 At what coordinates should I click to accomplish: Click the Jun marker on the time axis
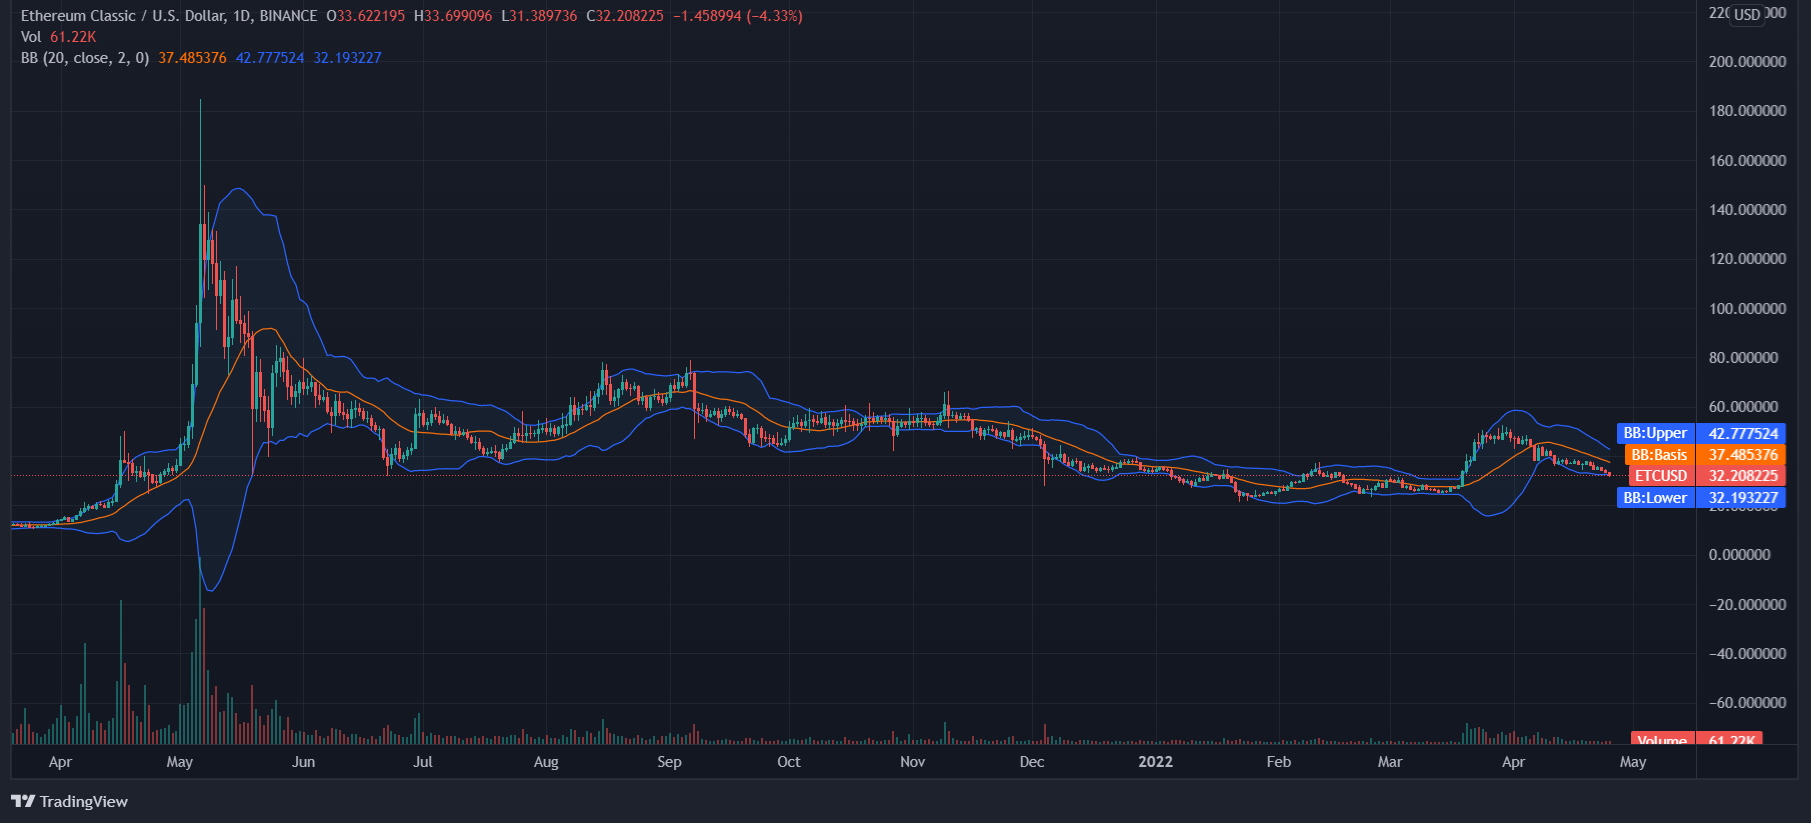pyautogui.click(x=303, y=762)
